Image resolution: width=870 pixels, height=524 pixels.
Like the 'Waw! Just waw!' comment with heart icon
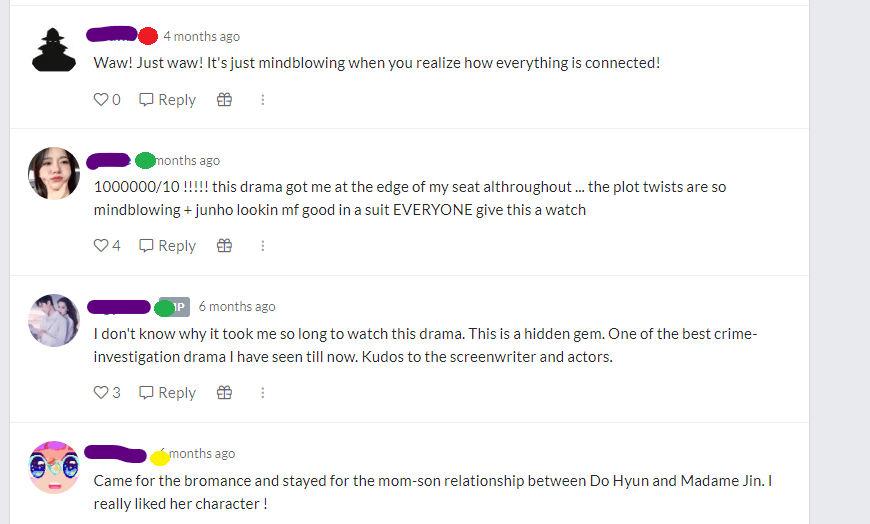(x=100, y=99)
